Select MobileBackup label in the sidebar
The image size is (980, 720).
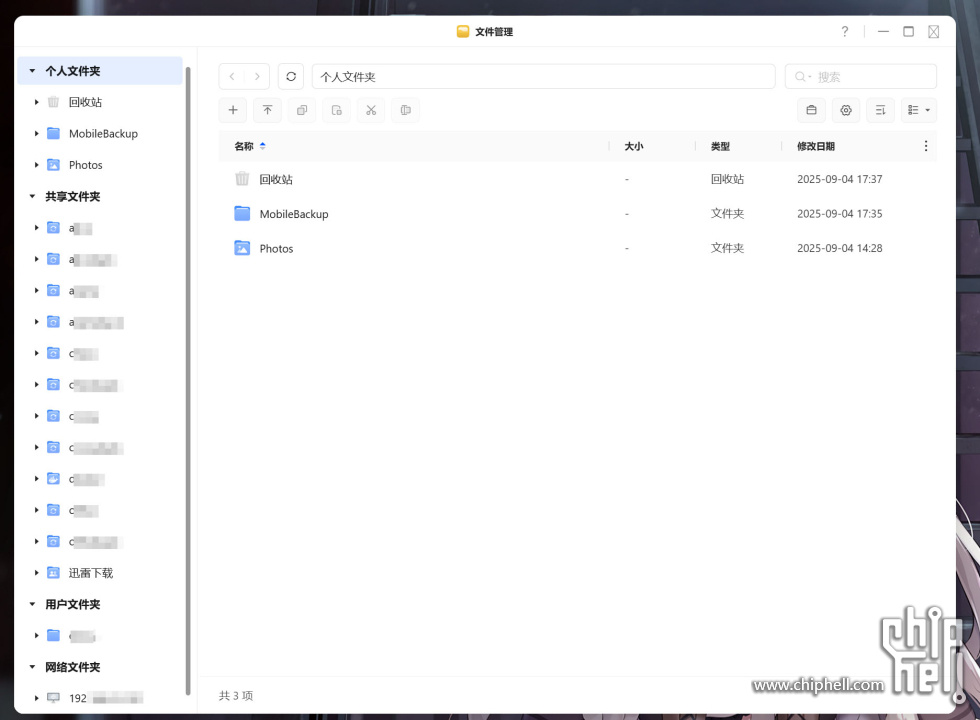103,134
